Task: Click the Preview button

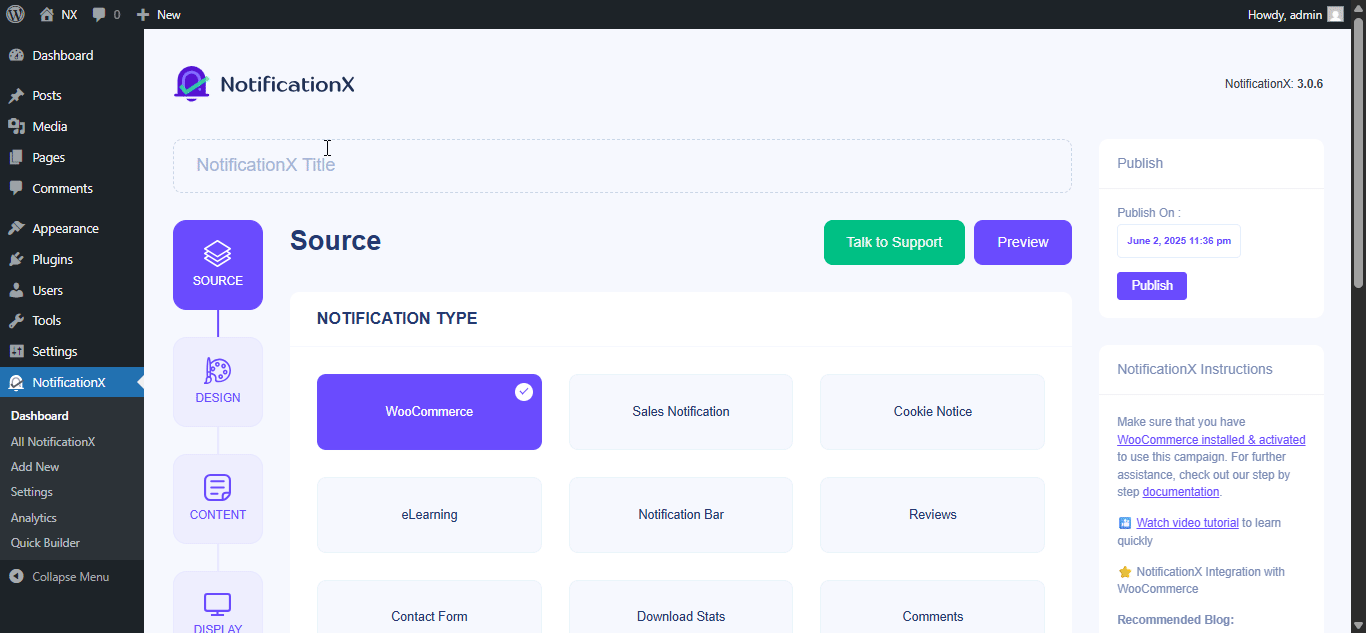Action: tap(1023, 242)
